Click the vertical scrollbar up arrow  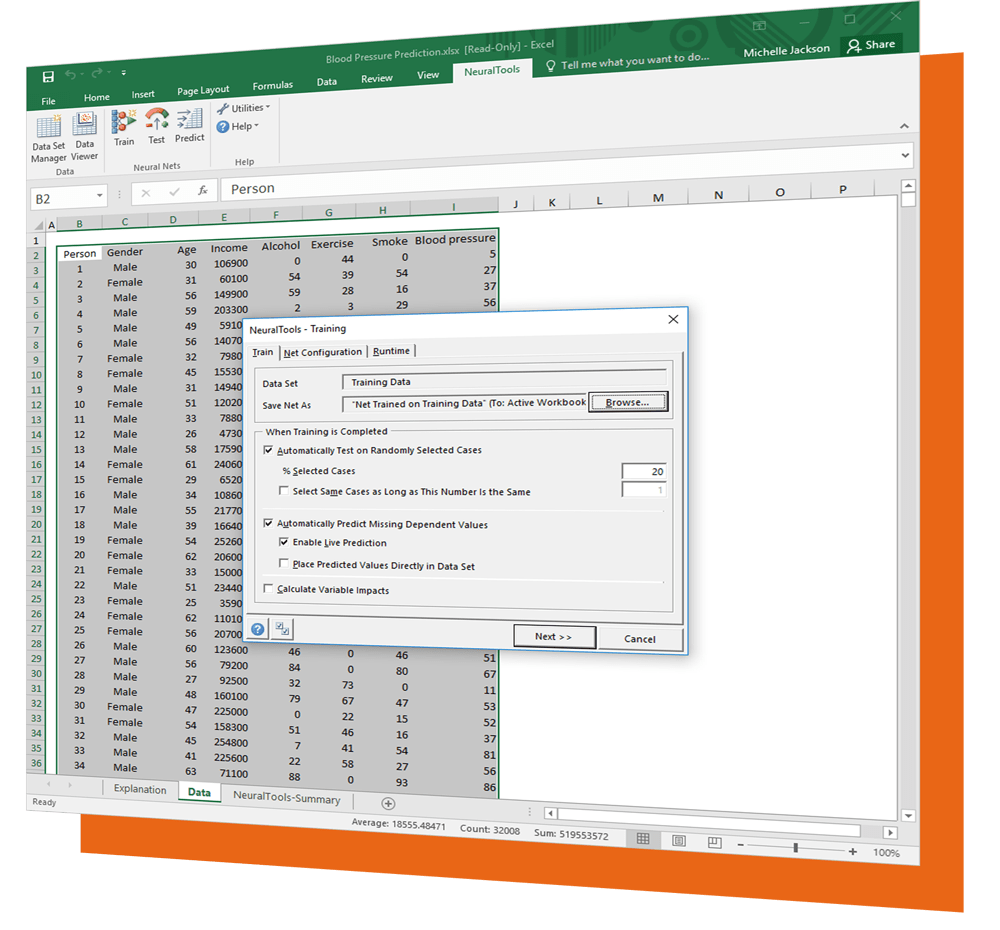908,186
